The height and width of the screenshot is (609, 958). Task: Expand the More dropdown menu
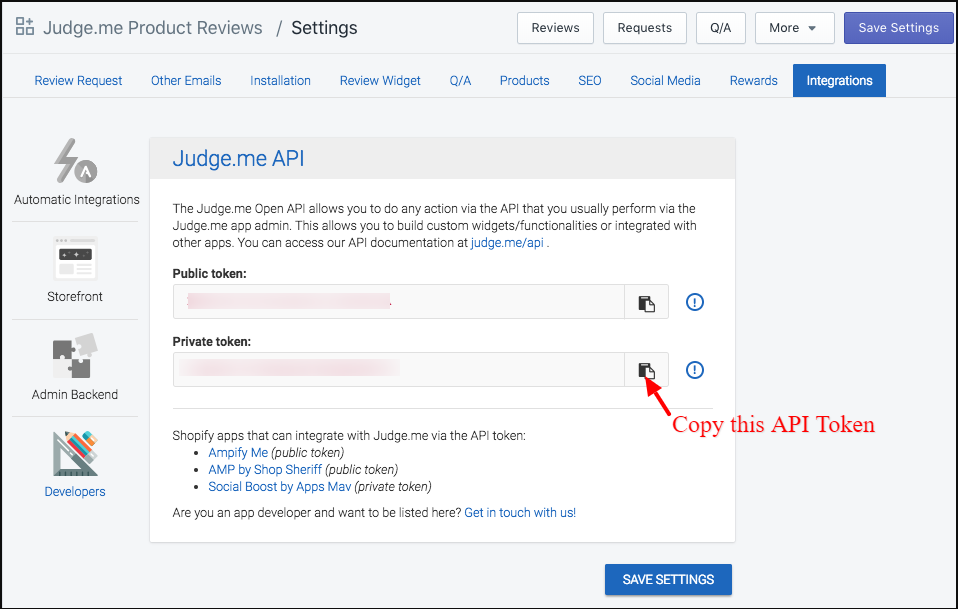(x=794, y=28)
